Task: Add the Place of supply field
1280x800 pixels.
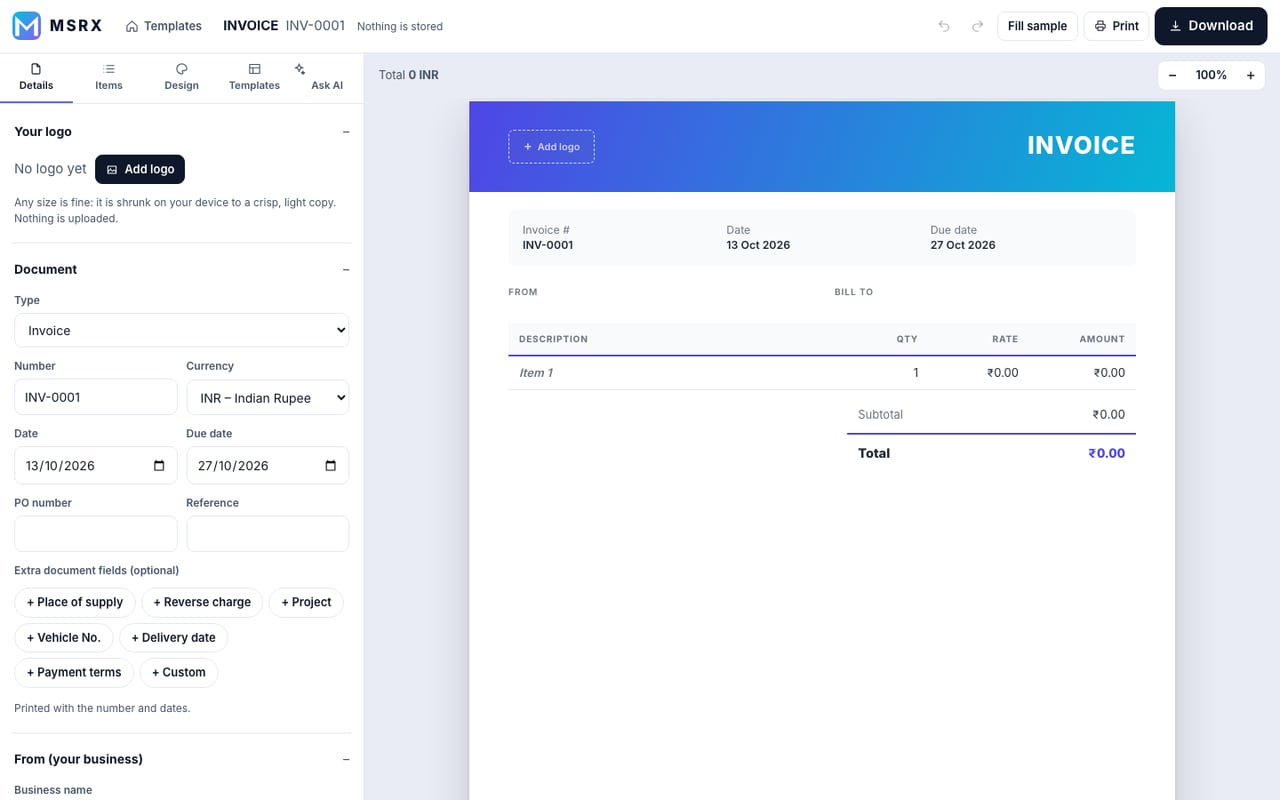Action: (x=75, y=602)
